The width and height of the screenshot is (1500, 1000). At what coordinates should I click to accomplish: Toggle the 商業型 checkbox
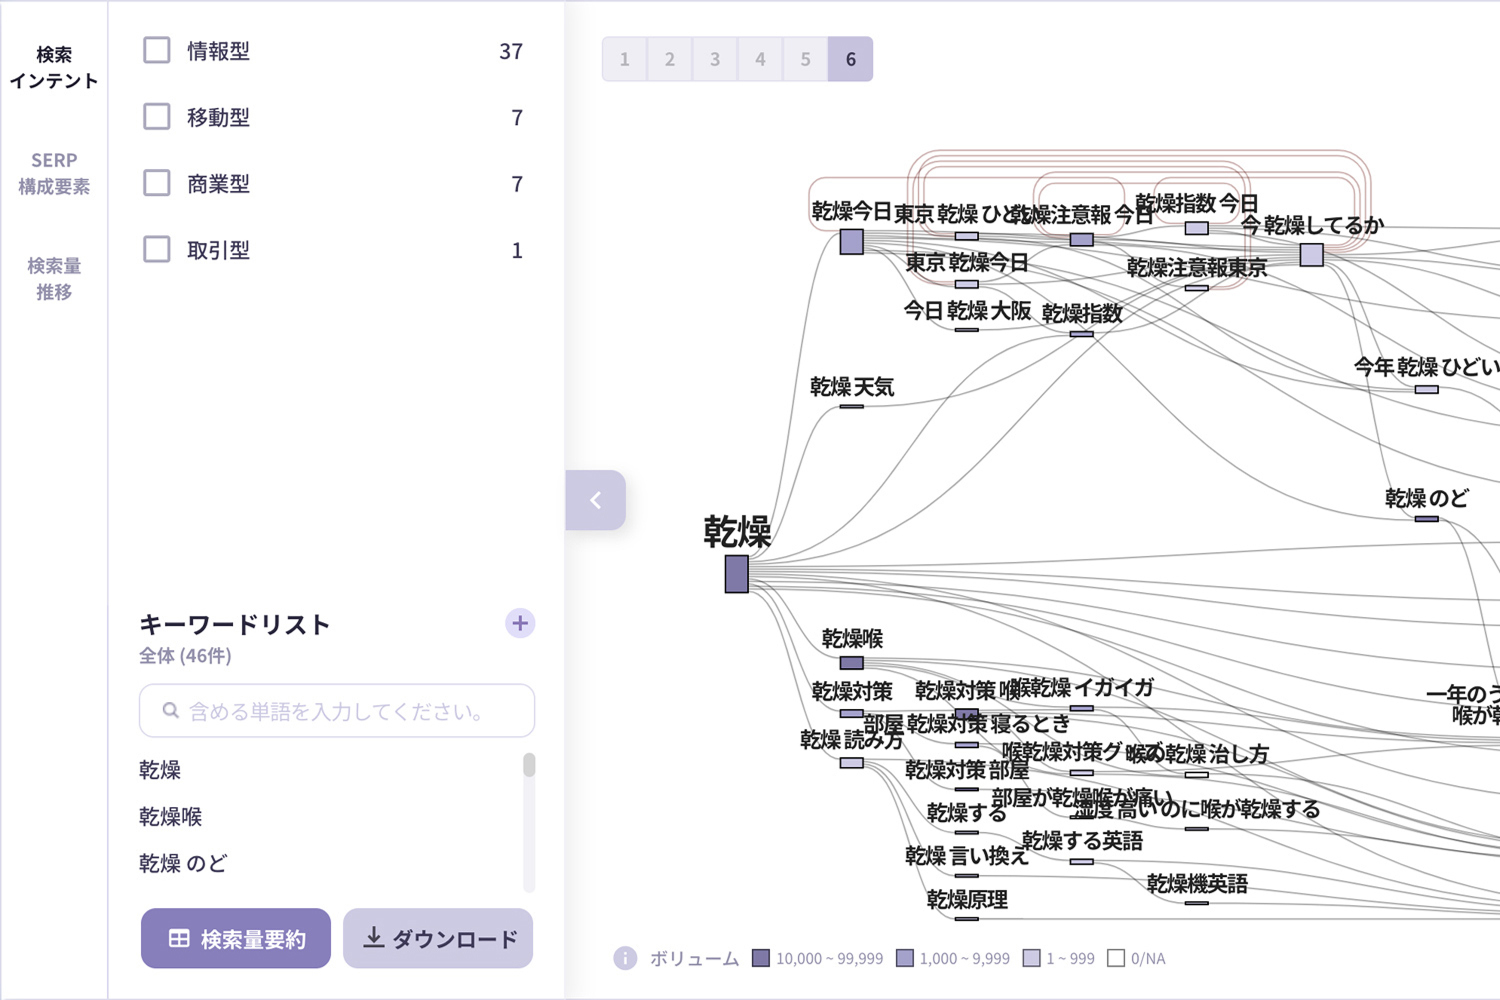tap(157, 184)
